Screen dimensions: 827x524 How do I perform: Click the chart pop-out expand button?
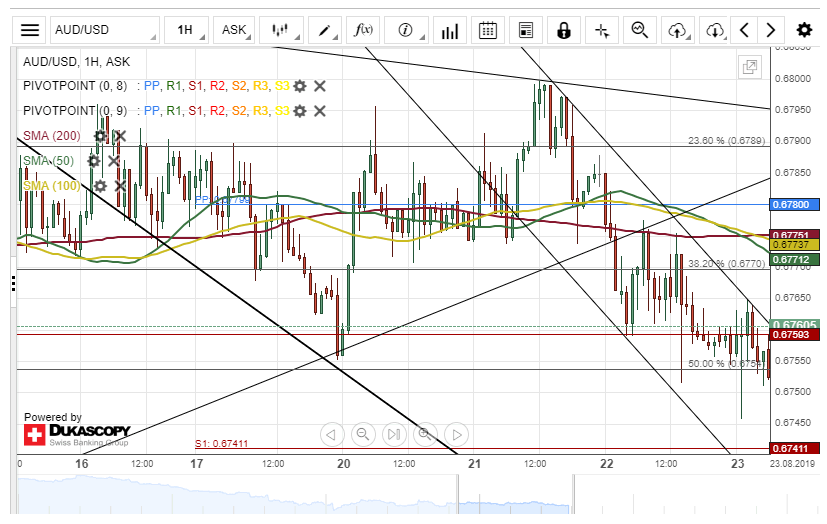748,67
